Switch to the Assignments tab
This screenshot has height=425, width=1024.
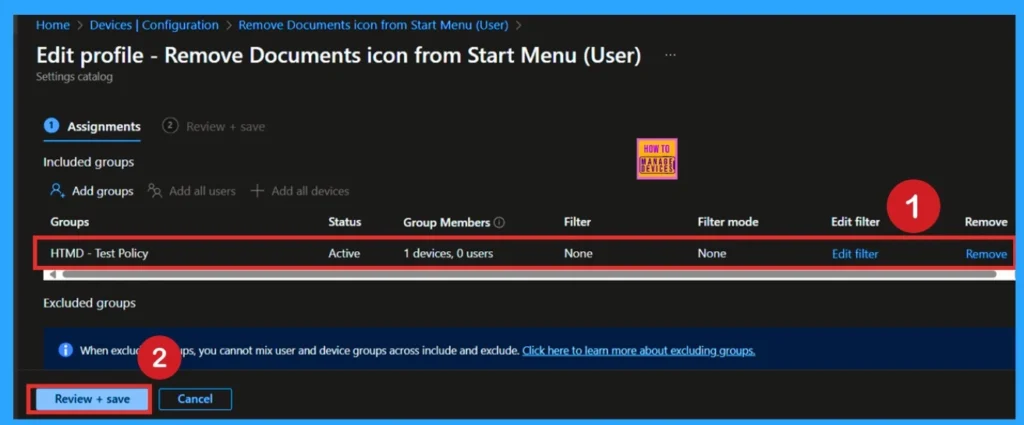click(x=92, y=127)
